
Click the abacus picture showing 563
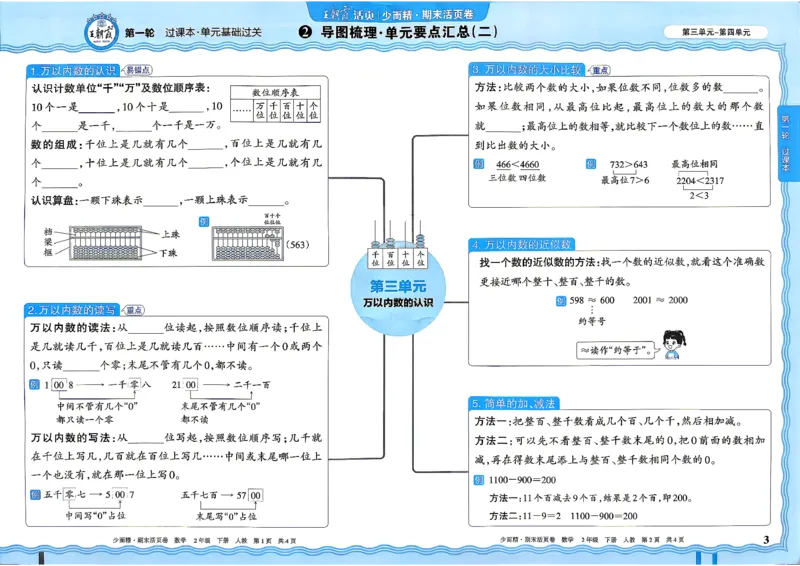(247, 244)
